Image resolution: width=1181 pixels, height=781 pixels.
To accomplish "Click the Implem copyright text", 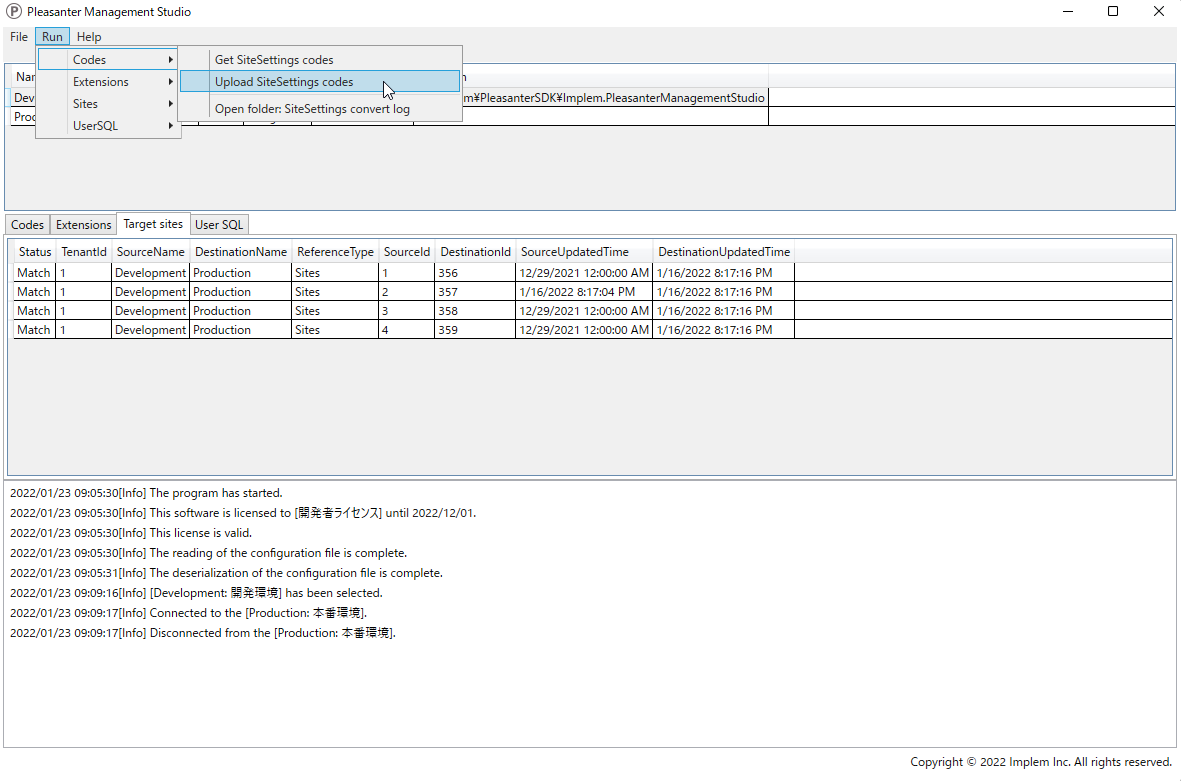I will click(1041, 762).
